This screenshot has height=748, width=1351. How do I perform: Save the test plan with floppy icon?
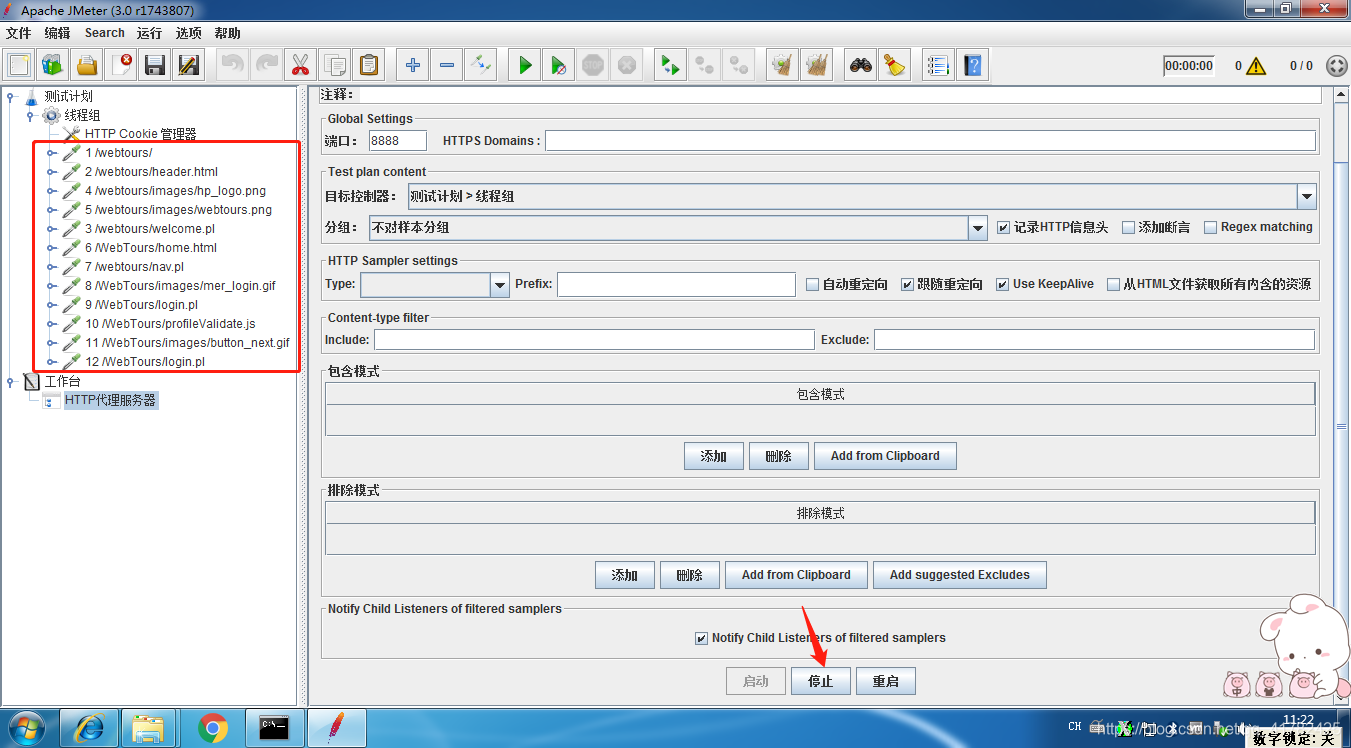pos(155,65)
